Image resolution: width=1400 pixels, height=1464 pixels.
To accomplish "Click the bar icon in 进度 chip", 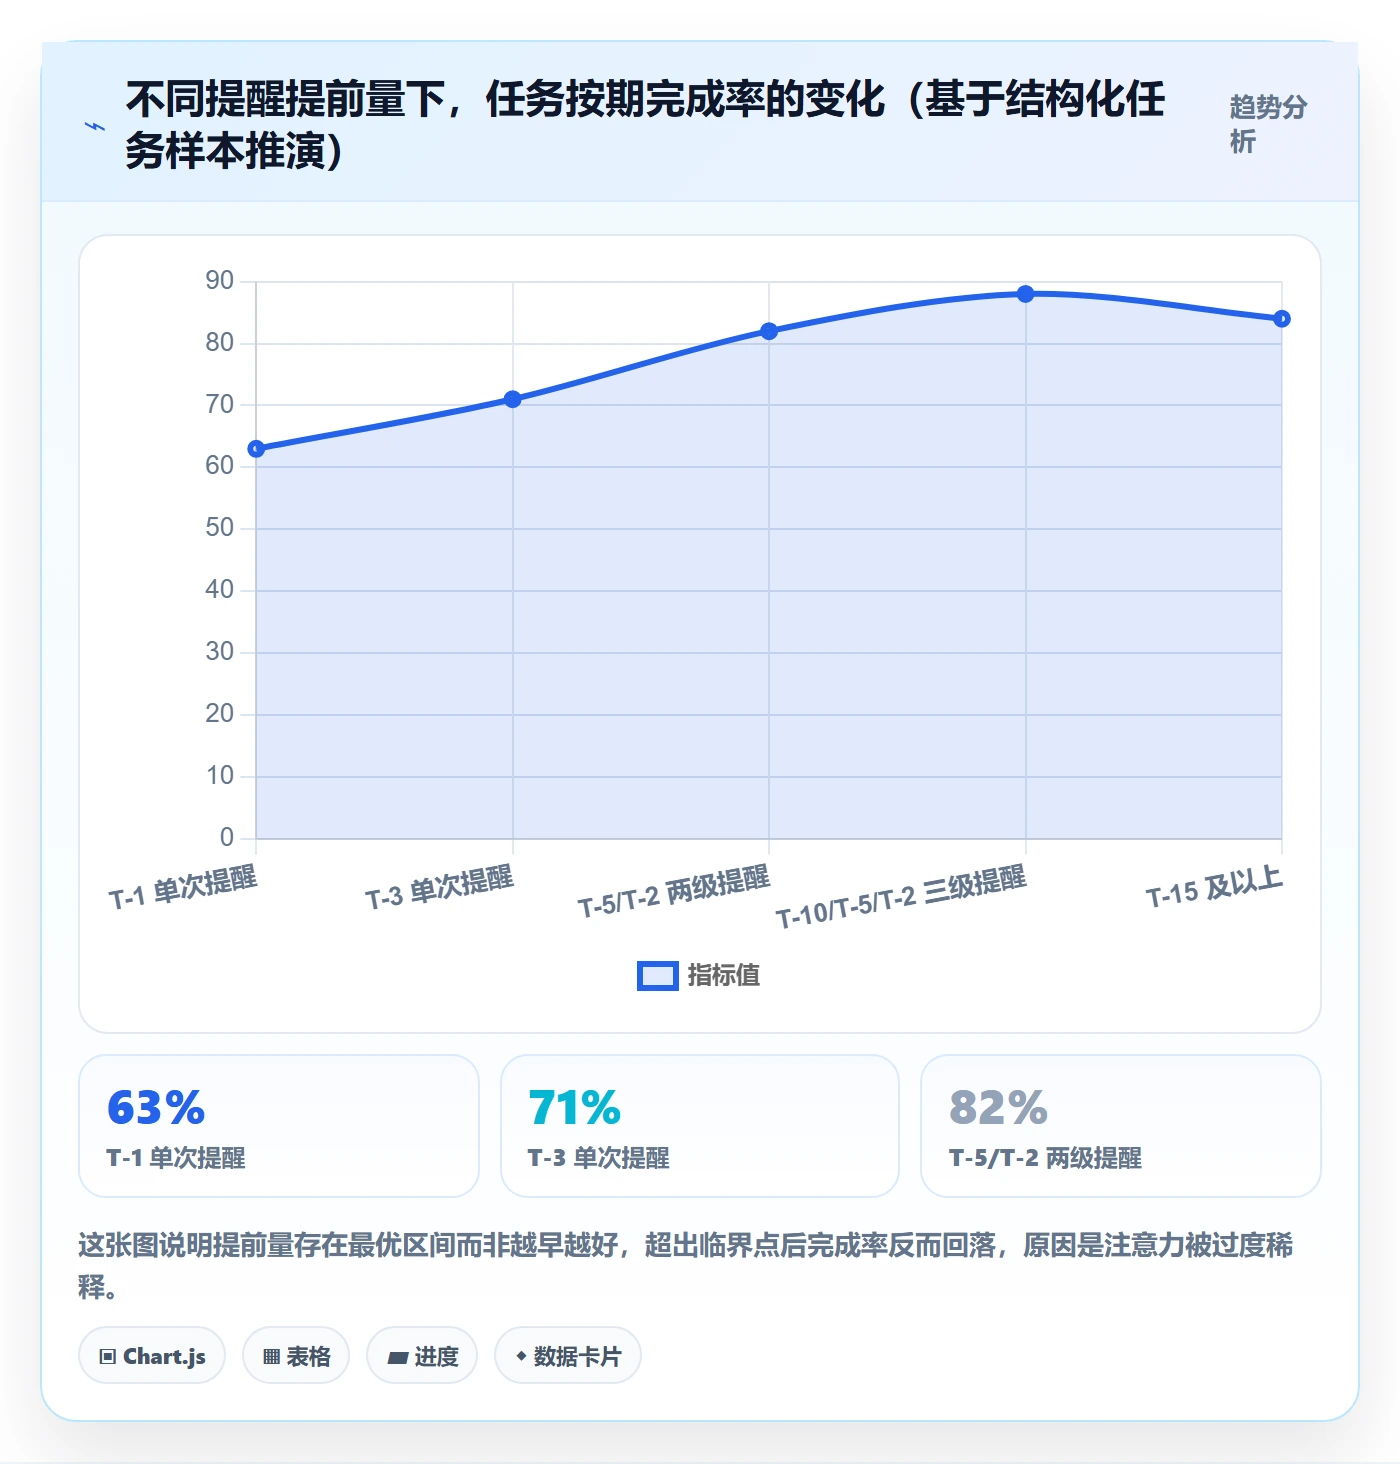I will (398, 1358).
